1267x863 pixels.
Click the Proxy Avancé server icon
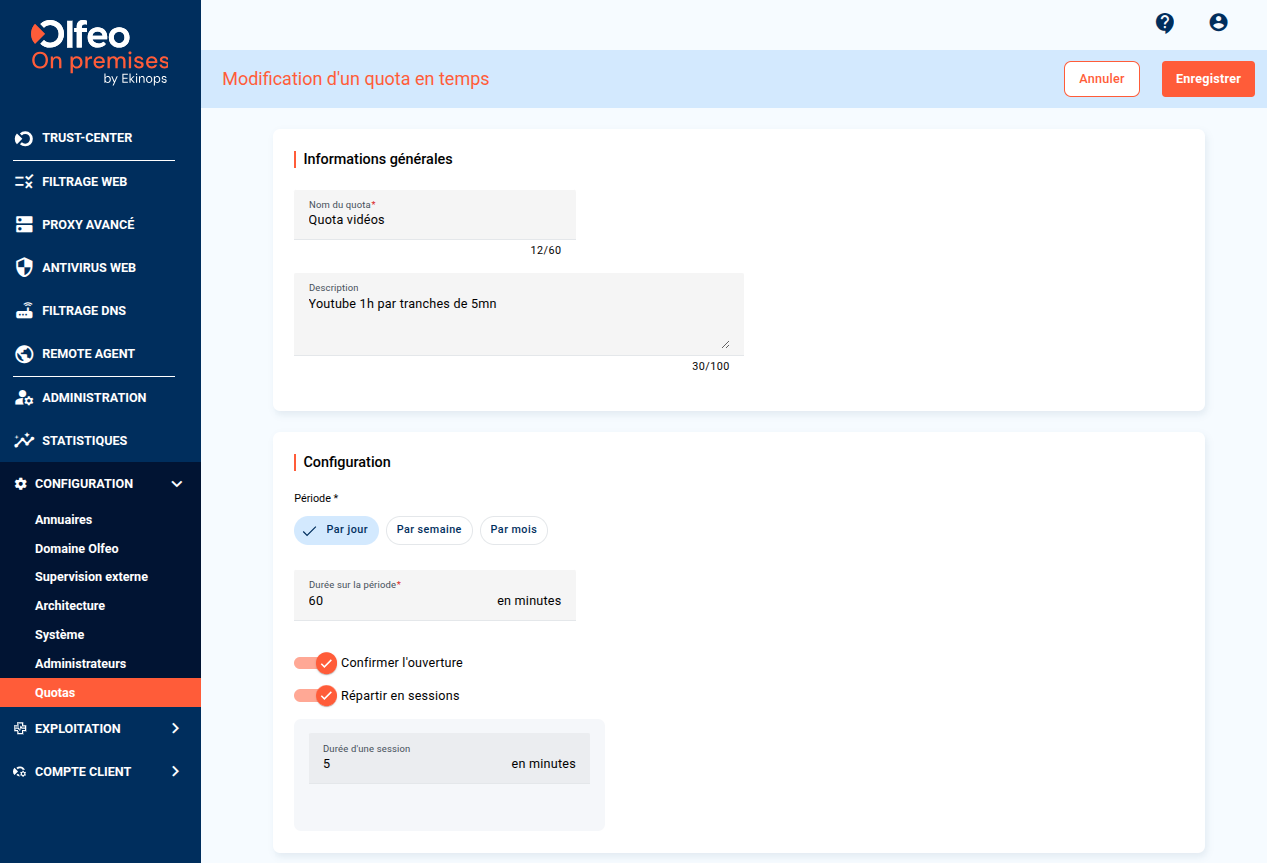pyautogui.click(x=24, y=225)
